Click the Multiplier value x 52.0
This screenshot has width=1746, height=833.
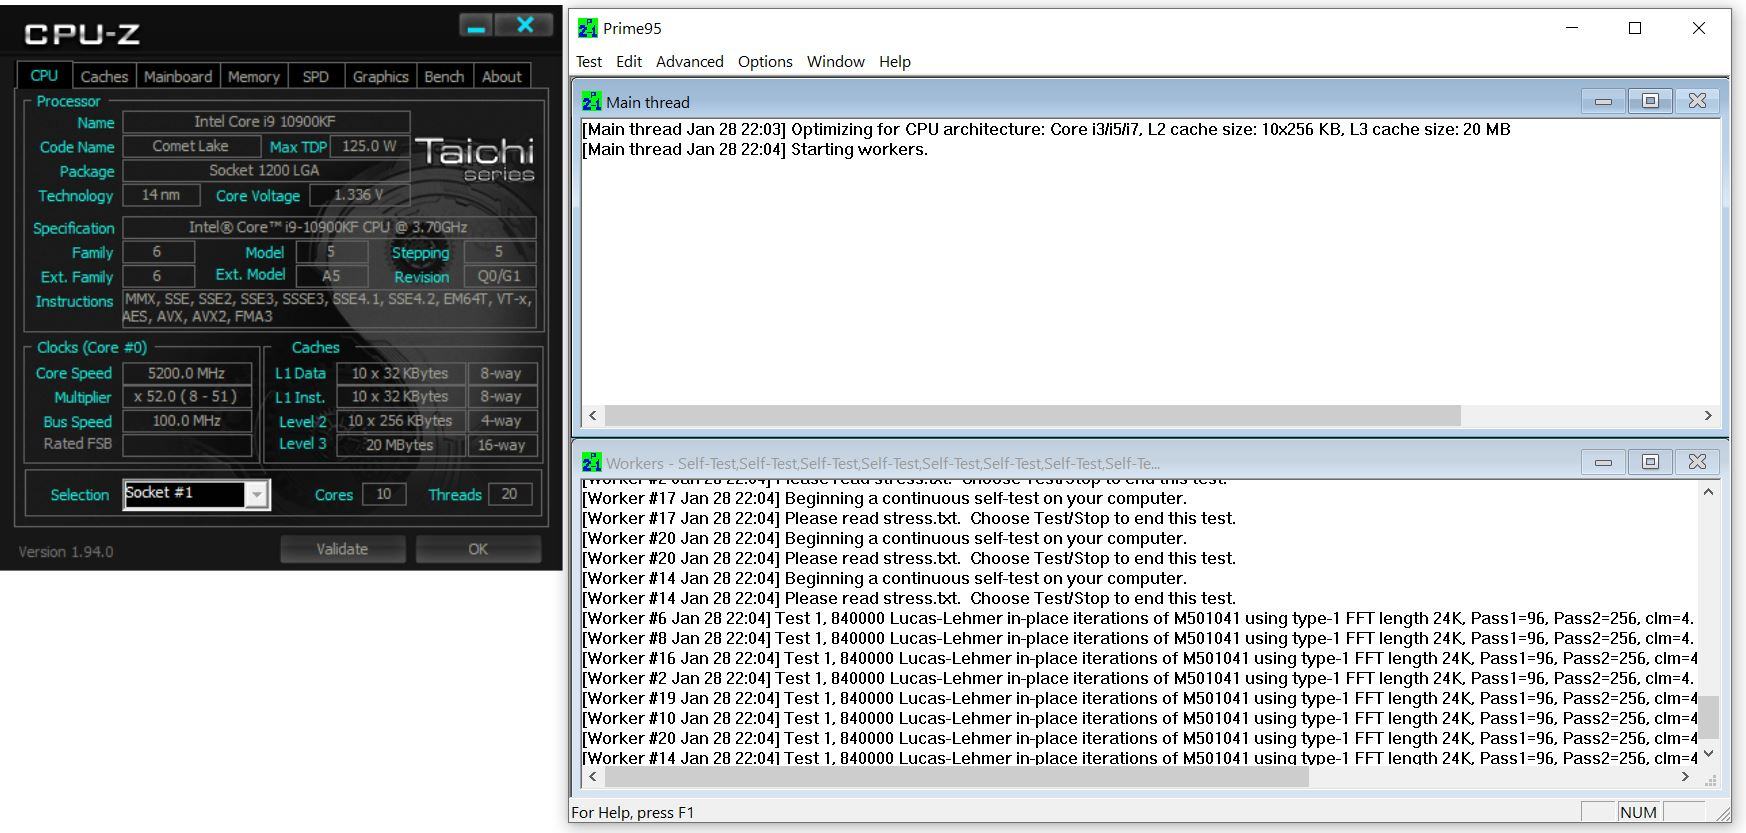click(187, 397)
